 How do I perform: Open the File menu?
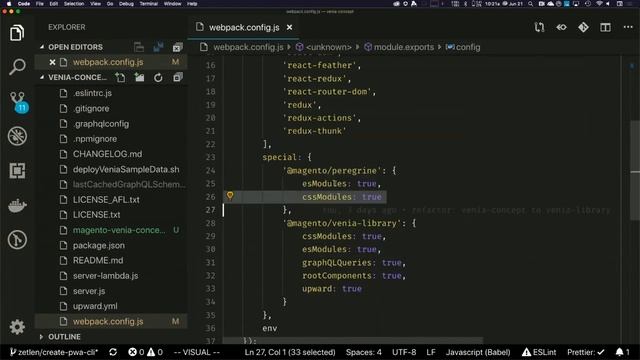pos(40,4)
